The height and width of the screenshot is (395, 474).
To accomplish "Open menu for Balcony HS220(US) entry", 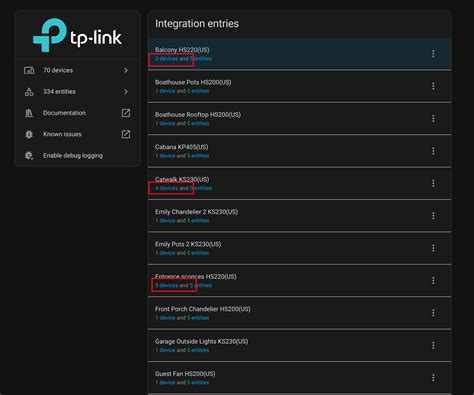I will (x=433, y=54).
